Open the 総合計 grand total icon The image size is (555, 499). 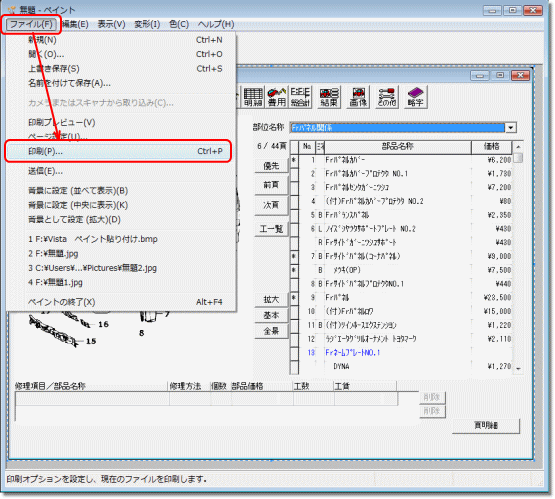pos(300,97)
